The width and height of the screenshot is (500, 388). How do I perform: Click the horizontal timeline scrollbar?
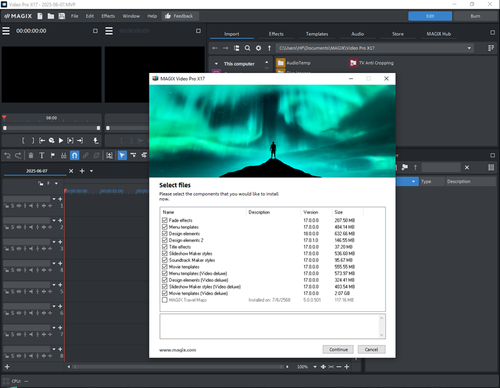pos(178,367)
